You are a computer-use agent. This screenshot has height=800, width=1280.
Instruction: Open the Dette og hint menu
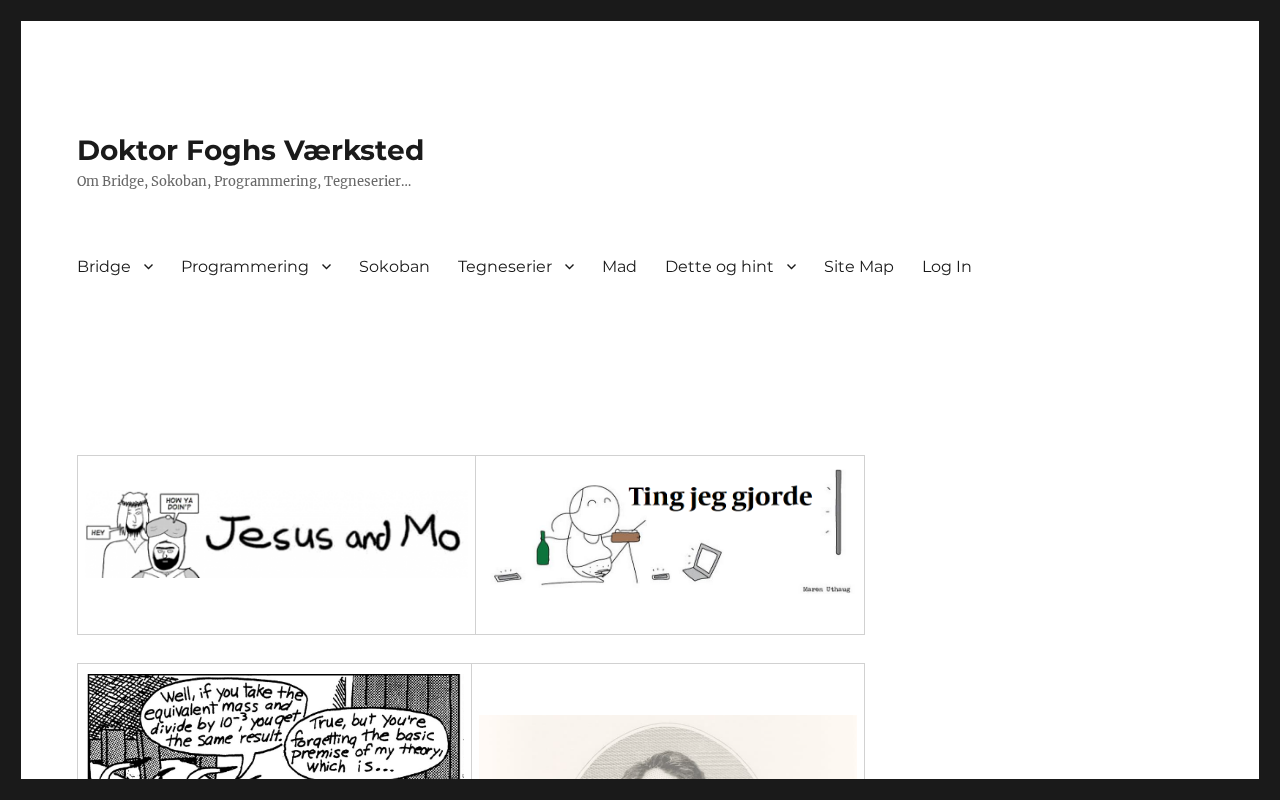tap(719, 266)
